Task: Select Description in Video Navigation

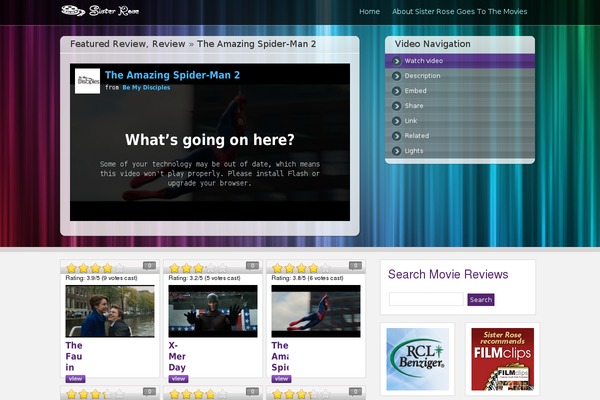Action: (x=460, y=76)
